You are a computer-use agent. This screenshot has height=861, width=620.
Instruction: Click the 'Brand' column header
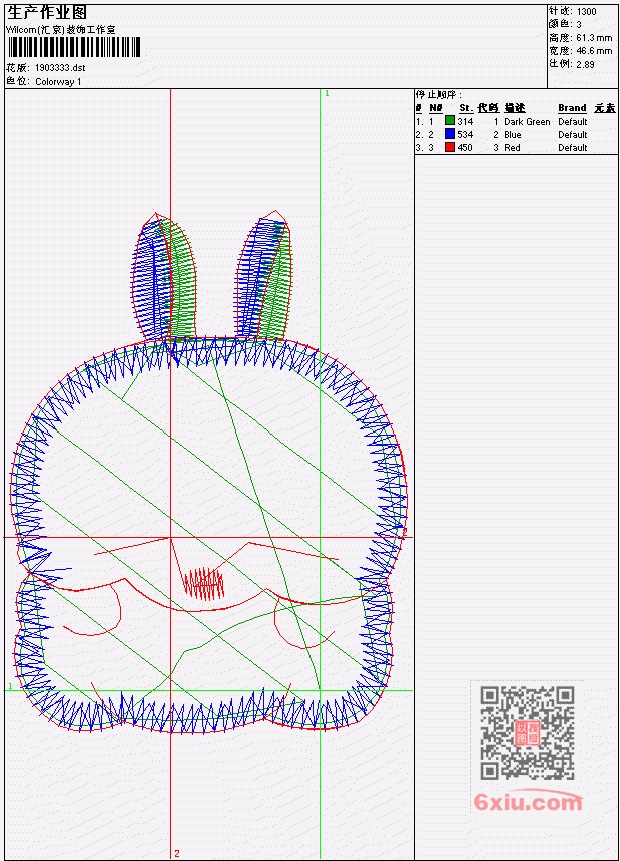pos(572,108)
